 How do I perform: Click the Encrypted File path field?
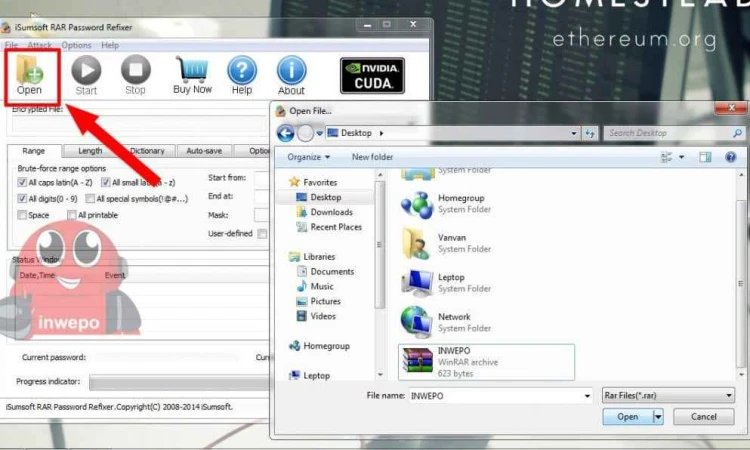[139, 124]
